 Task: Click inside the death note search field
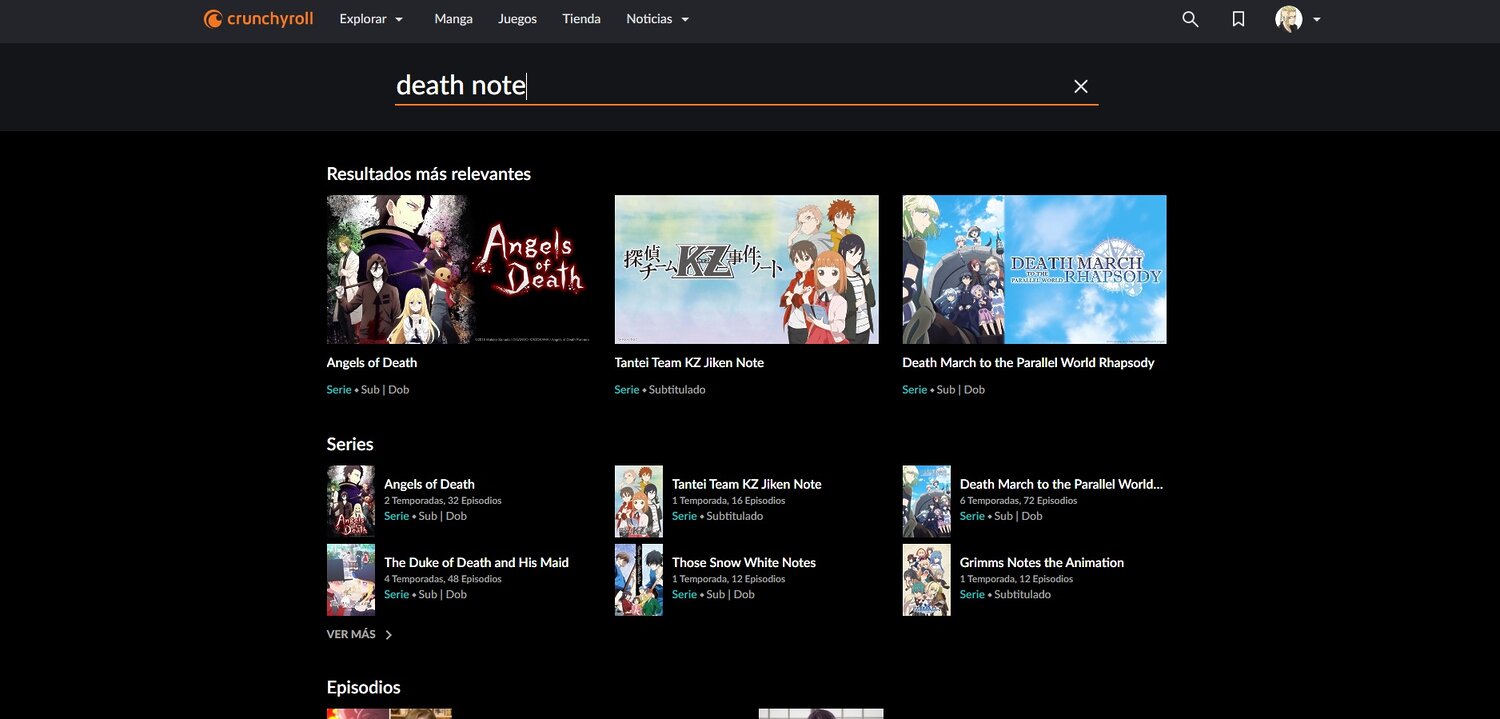coord(700,86)
